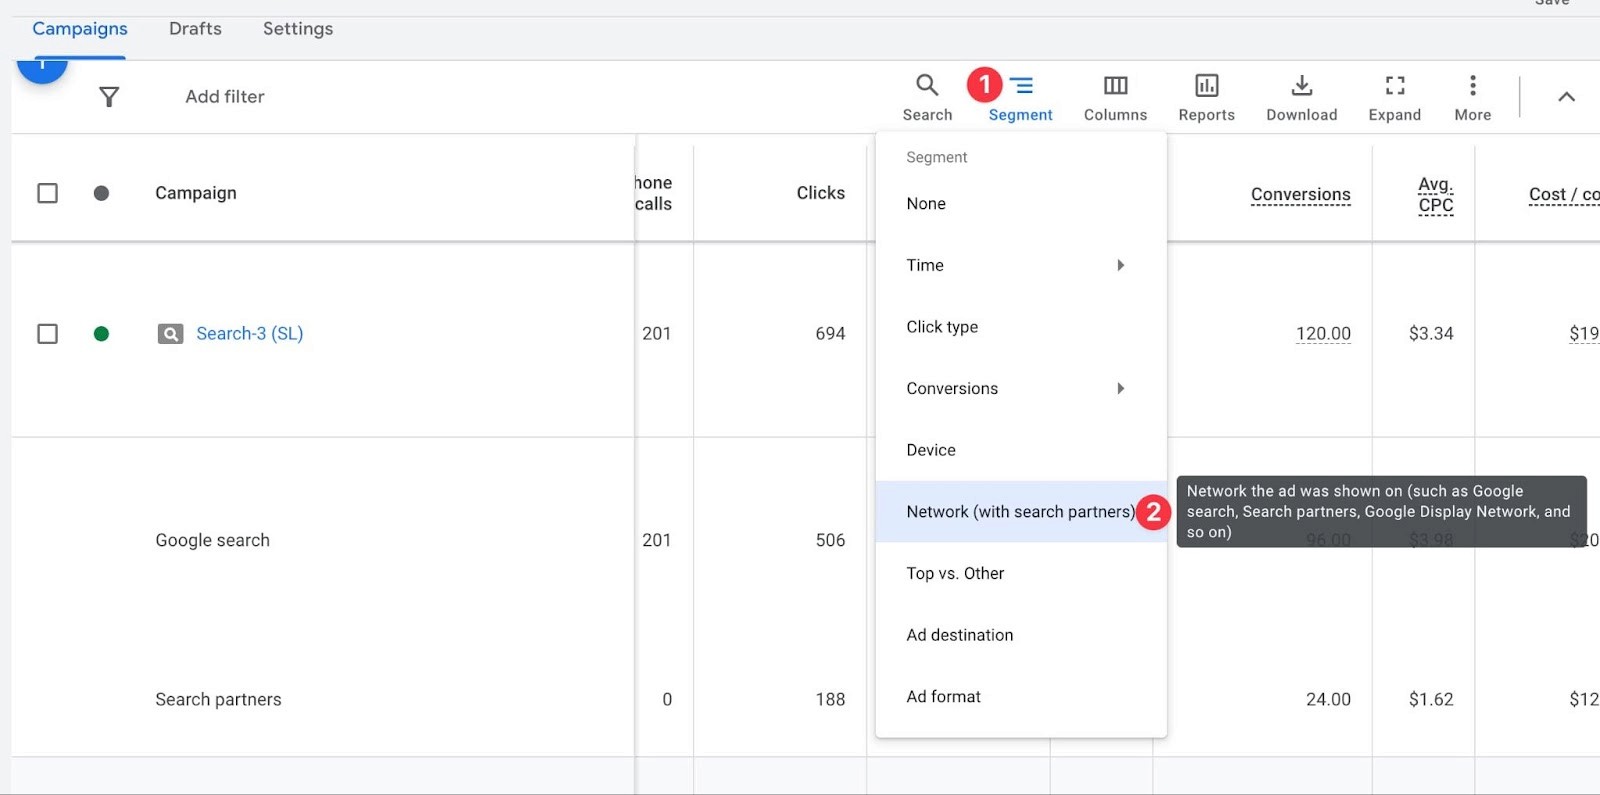Viewport: 1600px width, 795px height.
Task: Open the Search tool in toolbar
Action: (927, 98)
